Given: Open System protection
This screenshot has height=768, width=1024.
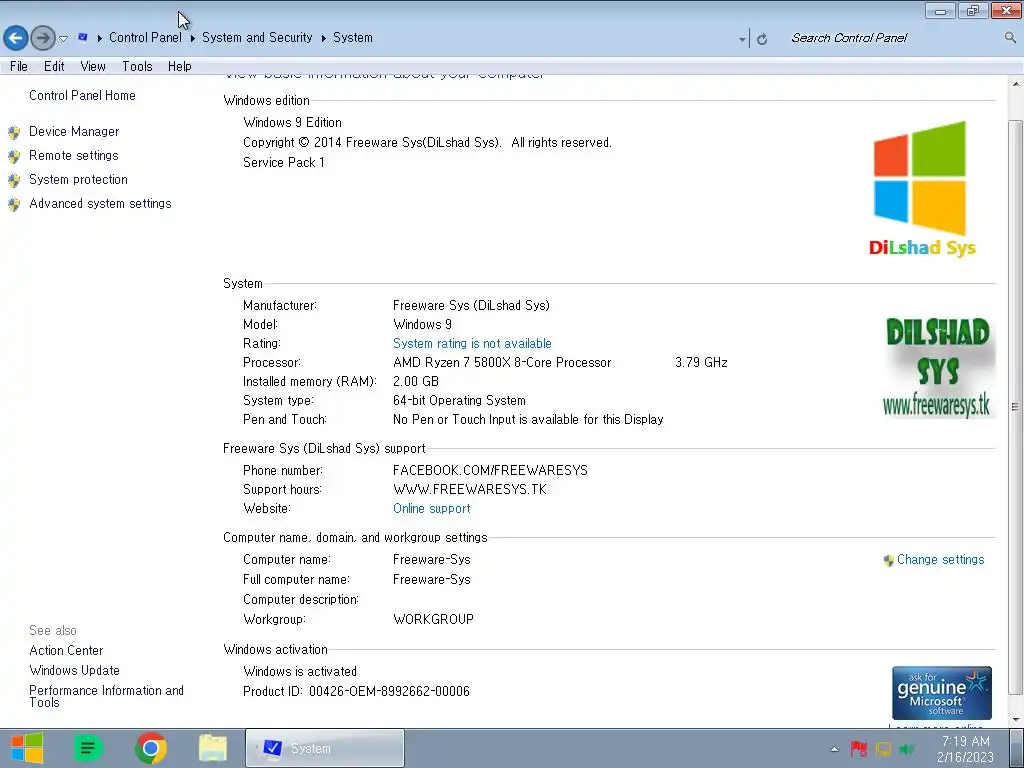Looking at the screenshot, I should coord(78,180).
